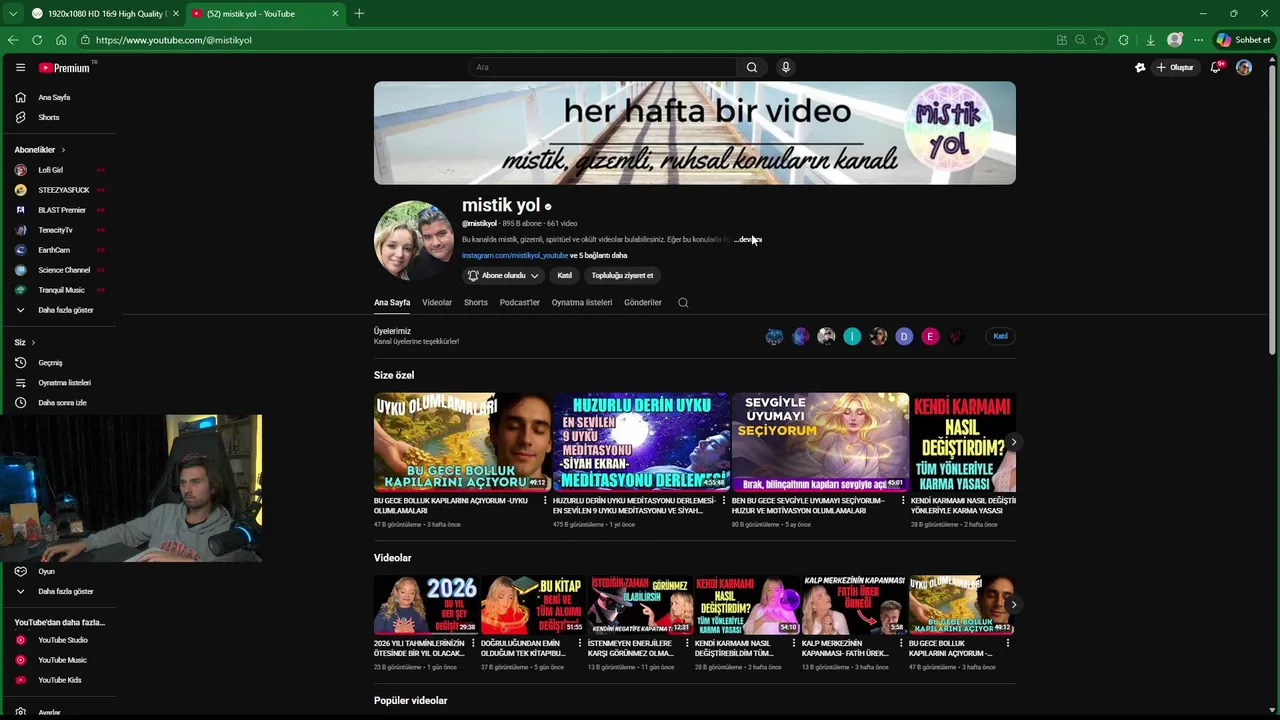Select the Ana Sayfa channel tab
Screen dimensions: 1280x720
coord(392,302)
